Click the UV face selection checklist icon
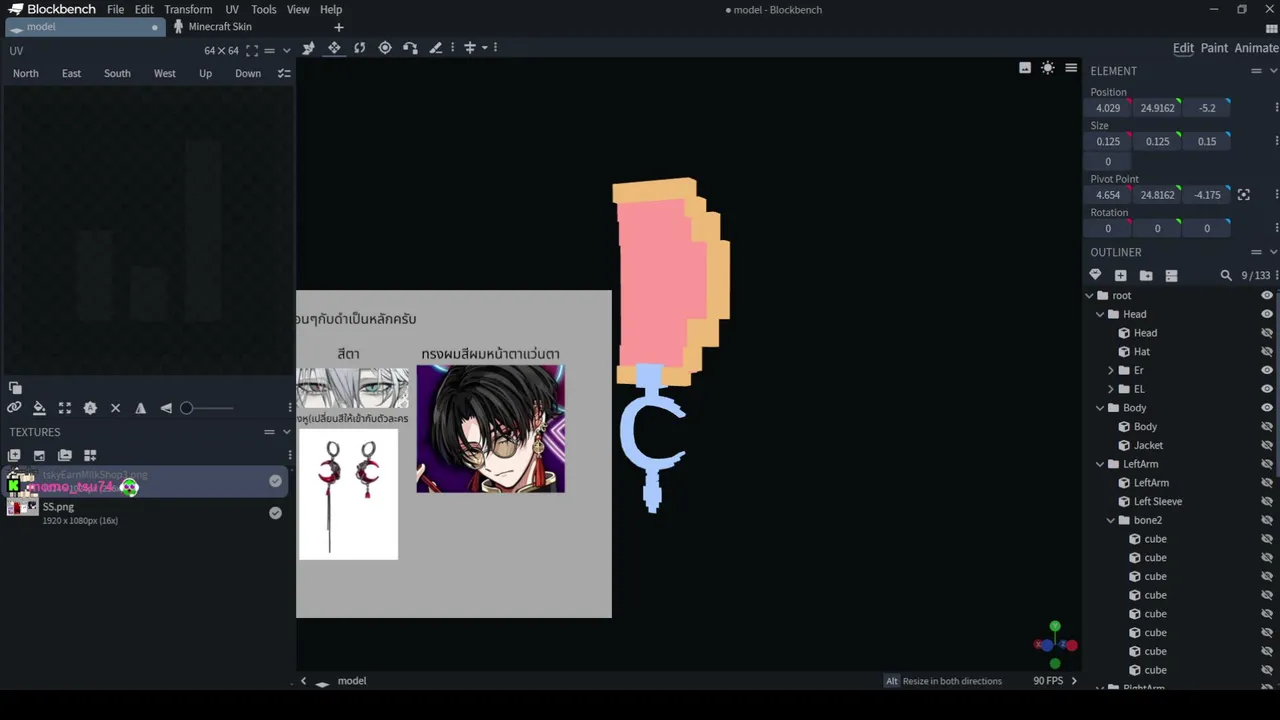 click(x=284, y=74)
